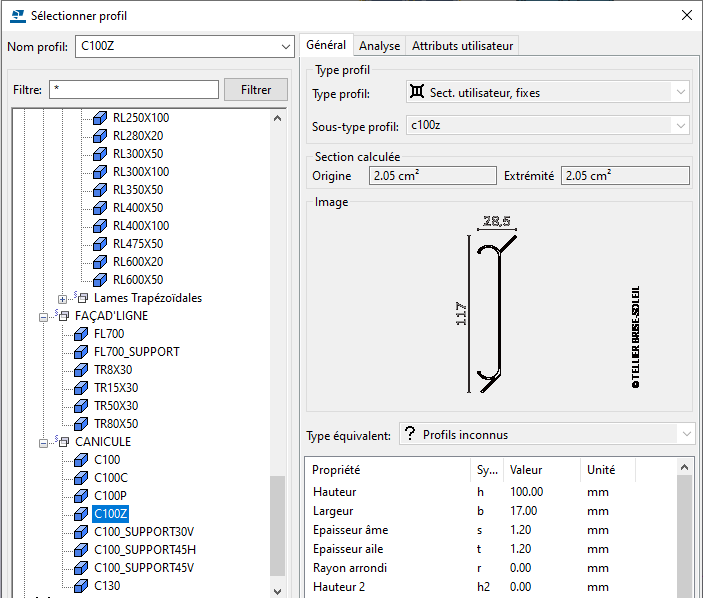Select the C100C profile in tree
This screenshot has height=598, width=703.
coord(110,478)
